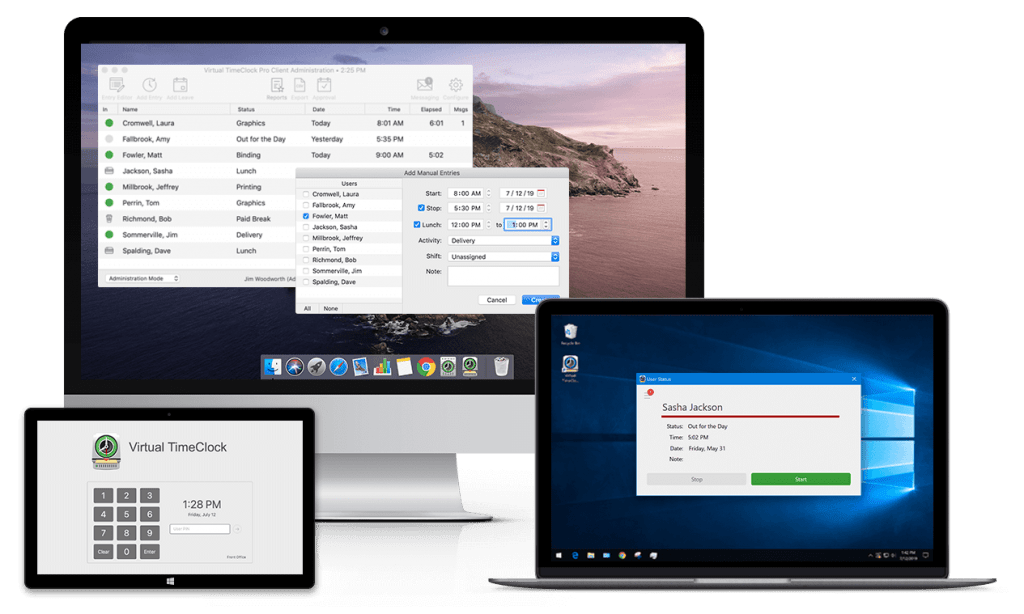The width and height of the screenshot is (1024, 614).
Task: Check Perrin, Tom in the Users list
Action: click(x=306, y=249)
